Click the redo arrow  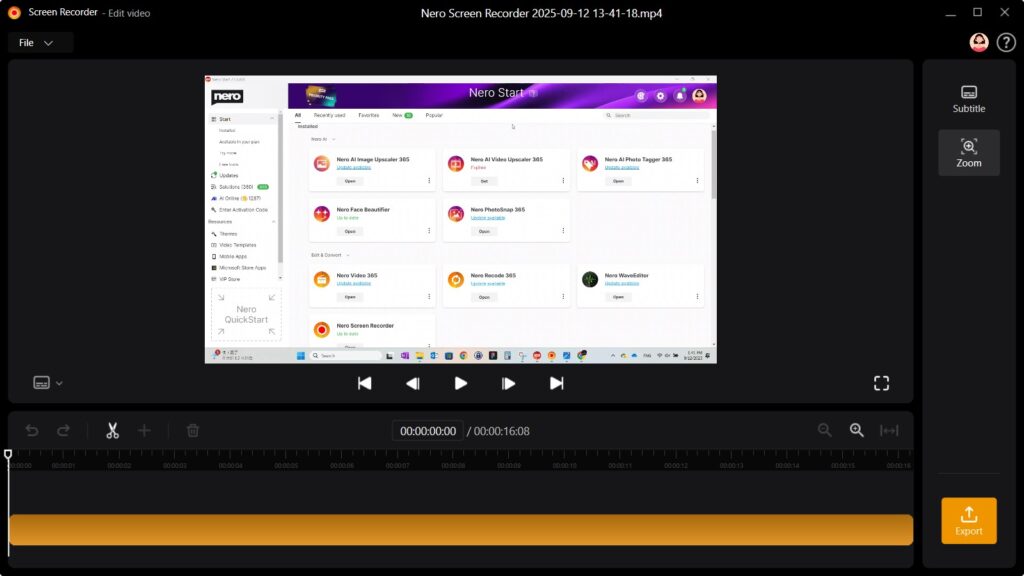coord(63,430)
